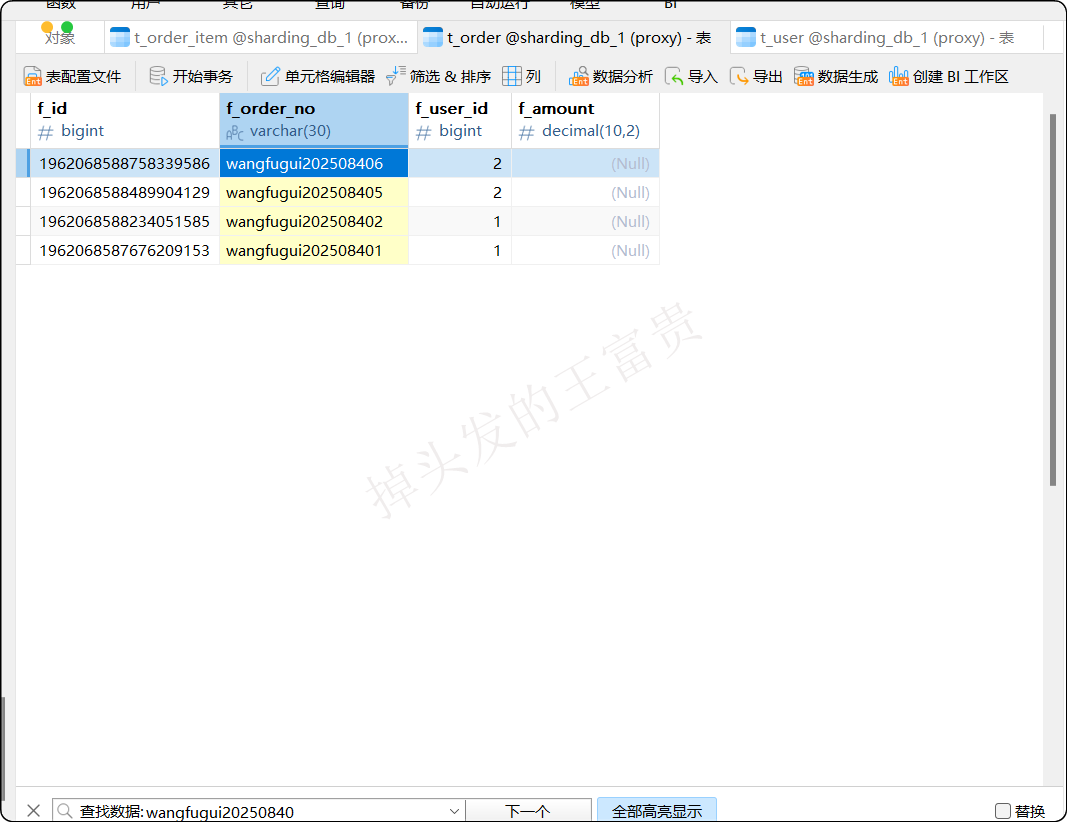Switch to the t_user table tab
The image size is (1067, 822).
[x=887, y=37]
